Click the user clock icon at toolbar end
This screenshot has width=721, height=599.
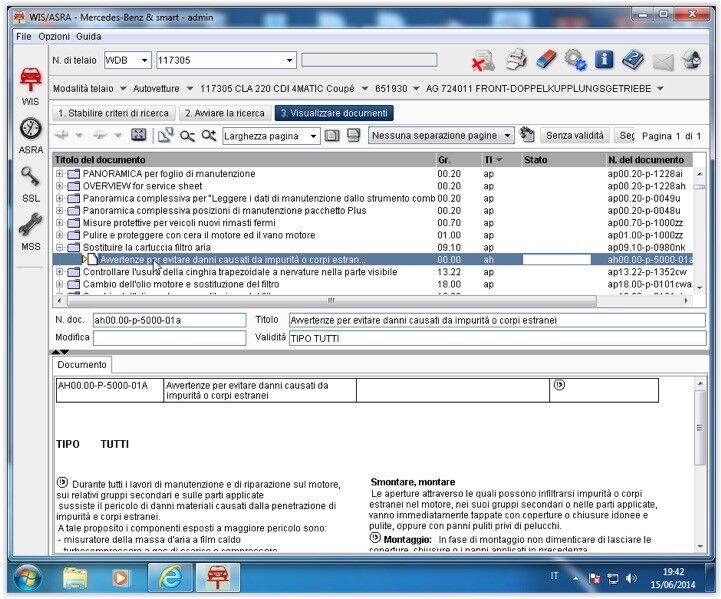point(692,60)
